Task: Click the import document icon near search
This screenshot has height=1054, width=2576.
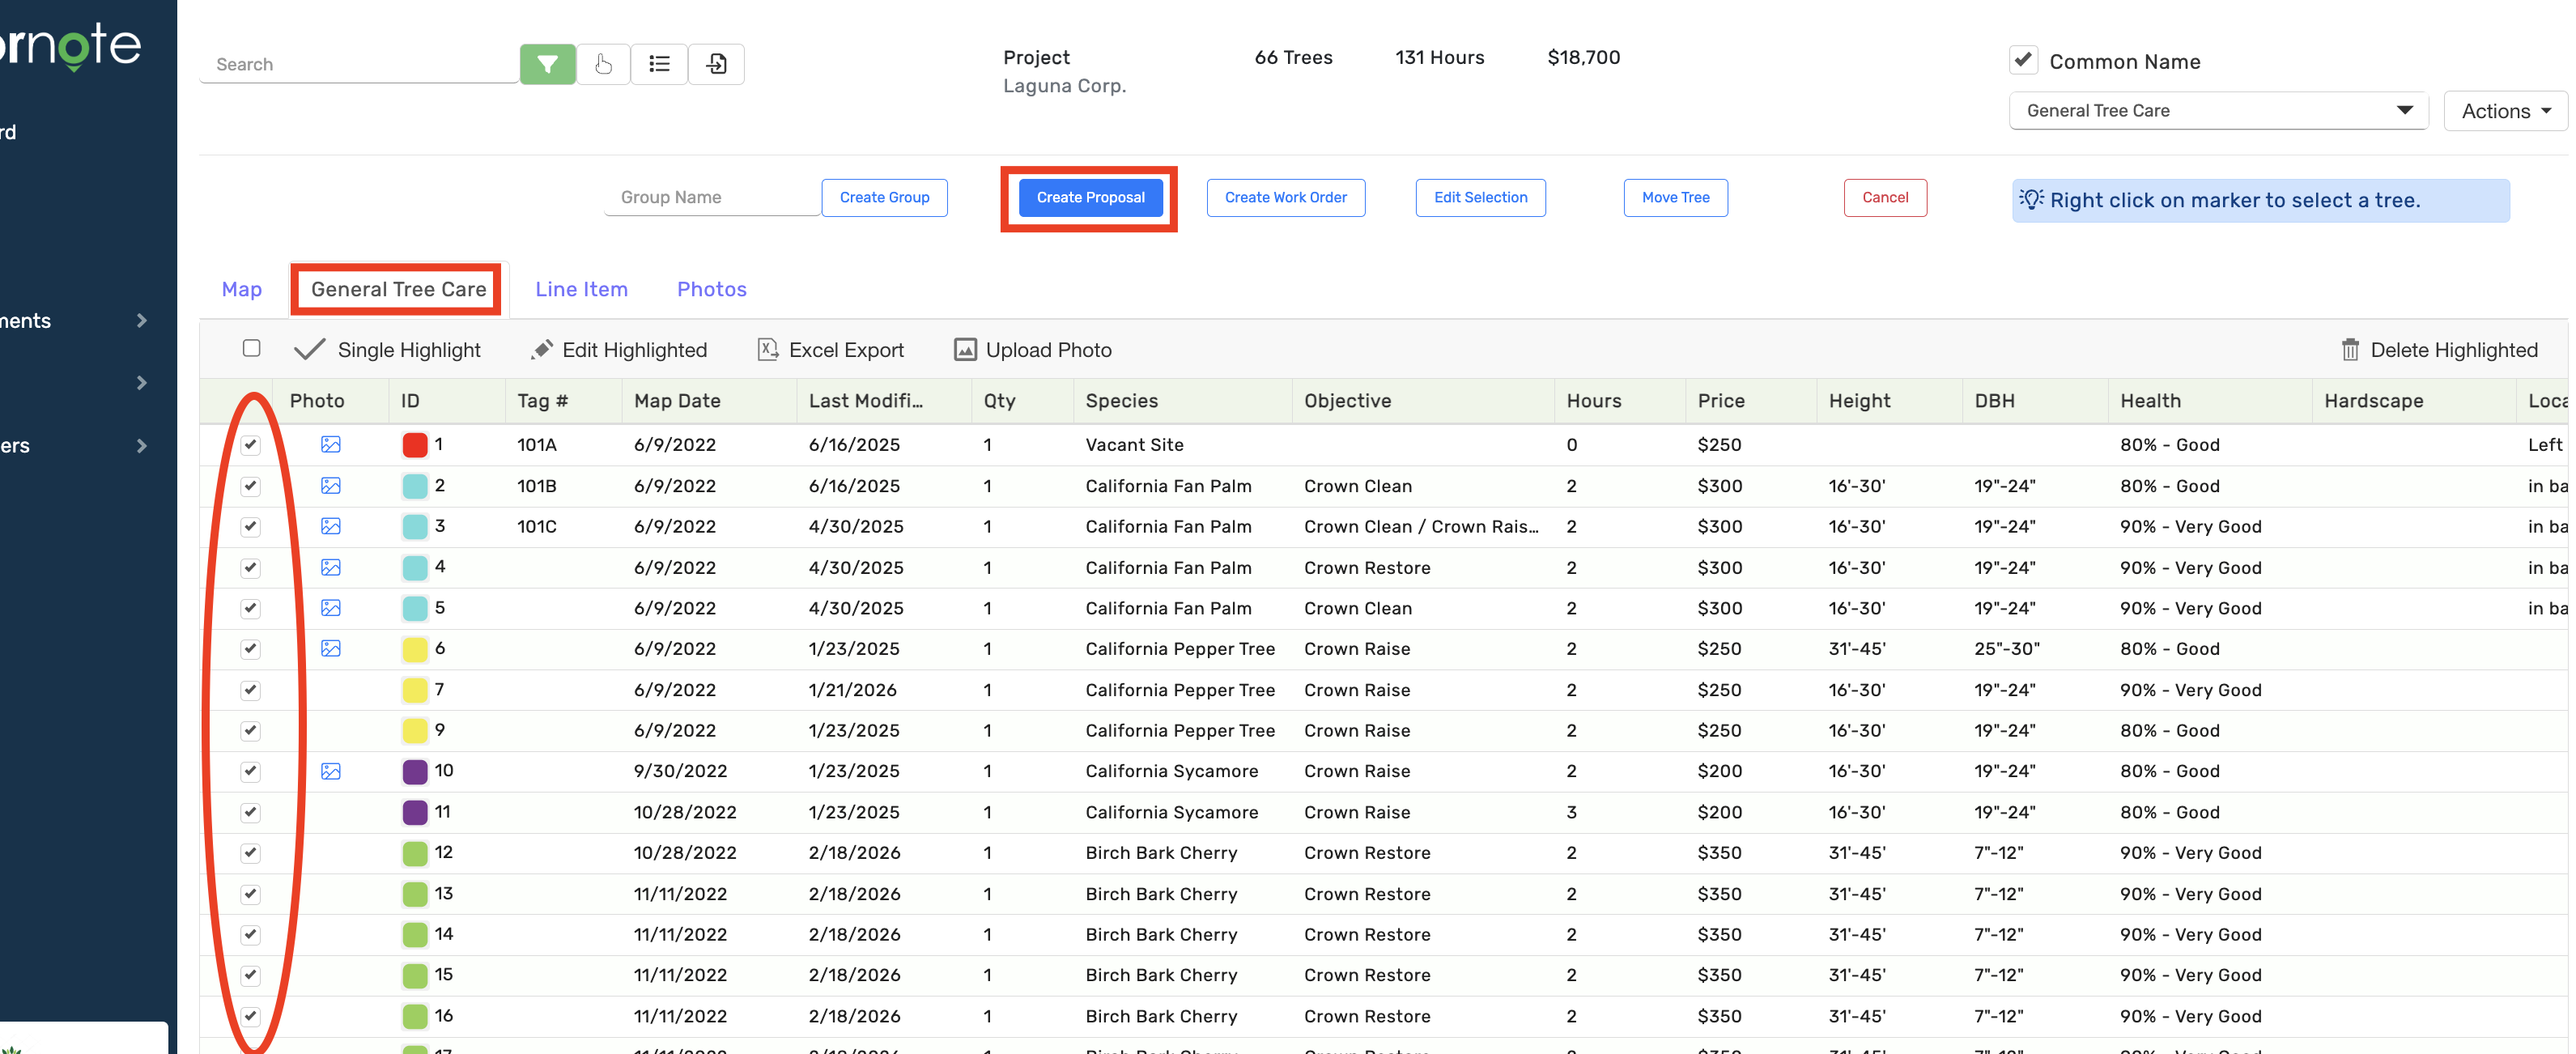Action: click(x=716, y=64)
